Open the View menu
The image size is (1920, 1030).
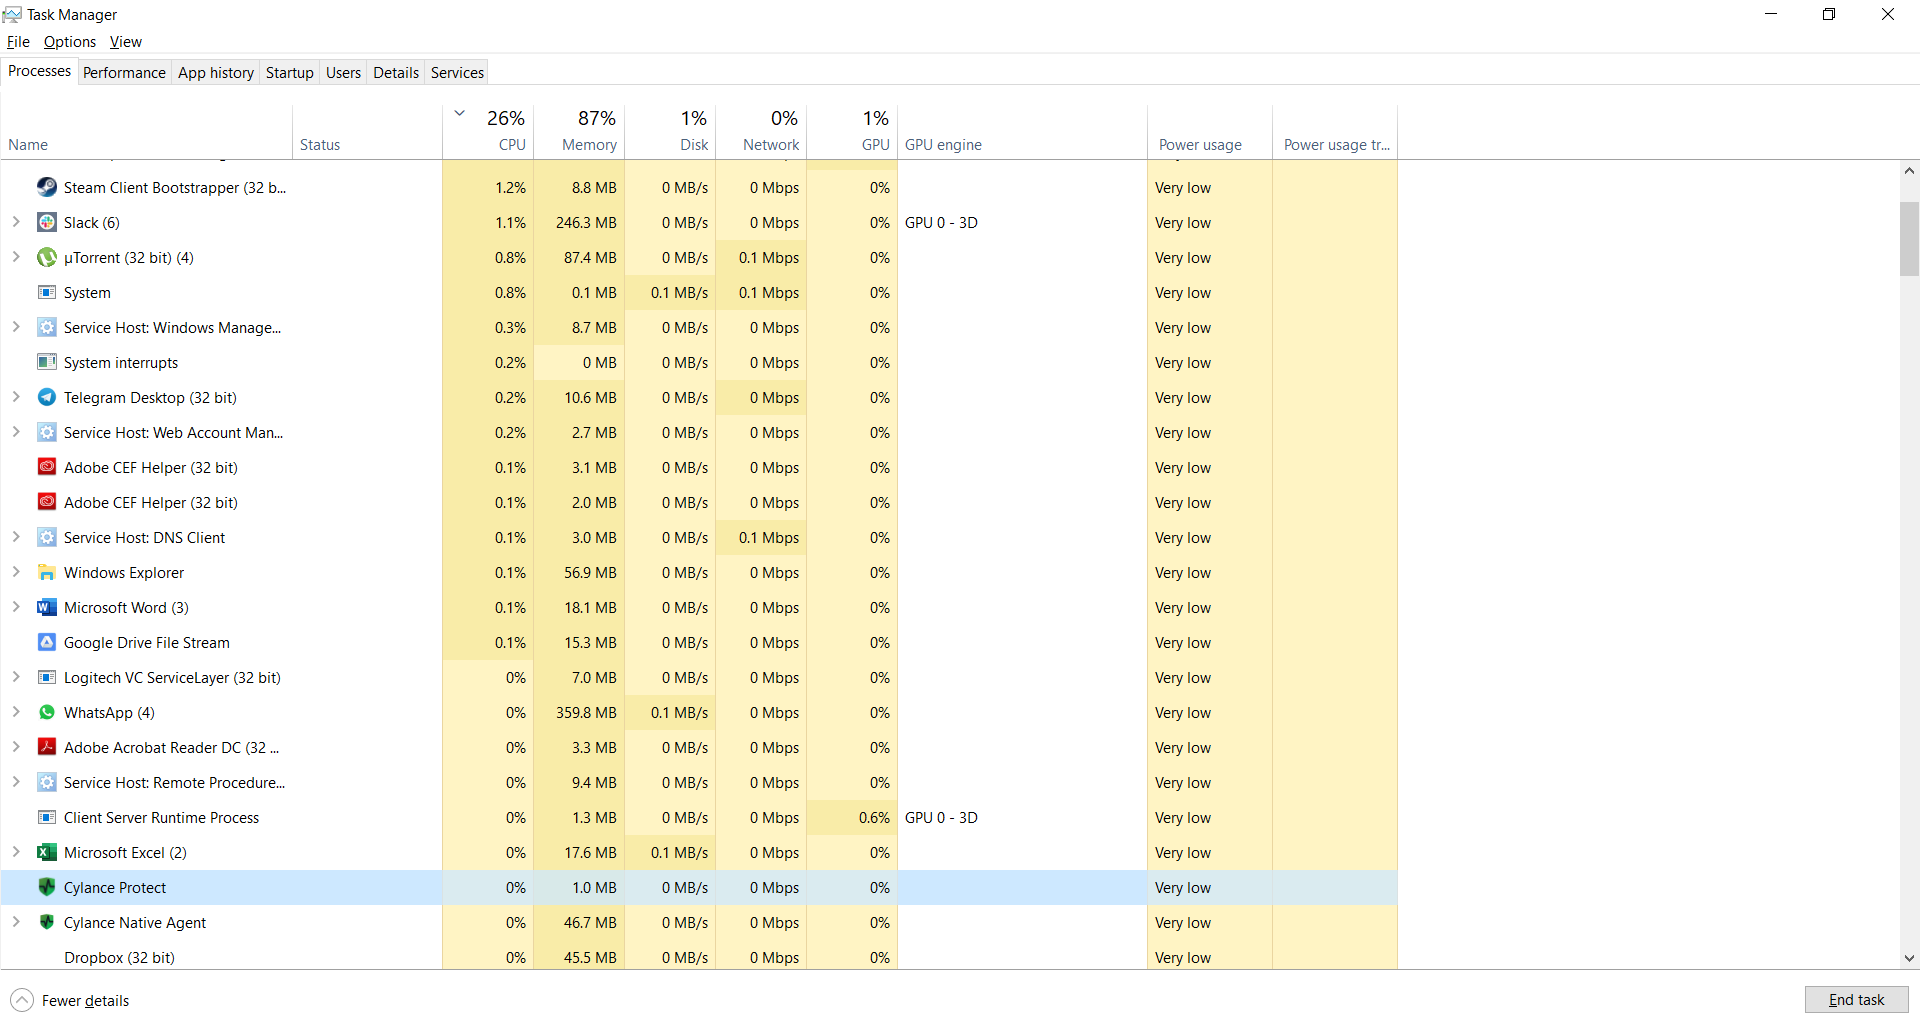tap(126, 42)
